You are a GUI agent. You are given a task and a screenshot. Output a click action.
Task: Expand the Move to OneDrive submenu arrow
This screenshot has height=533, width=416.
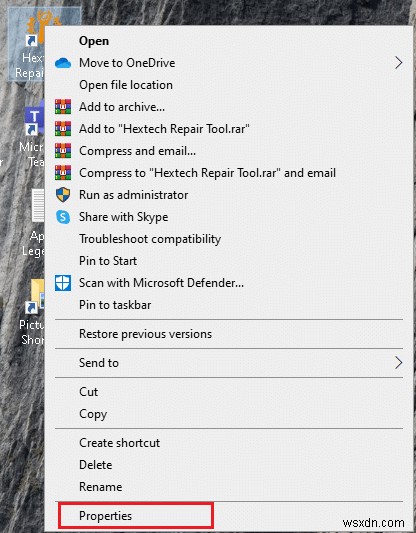click(x=399, y=63)
